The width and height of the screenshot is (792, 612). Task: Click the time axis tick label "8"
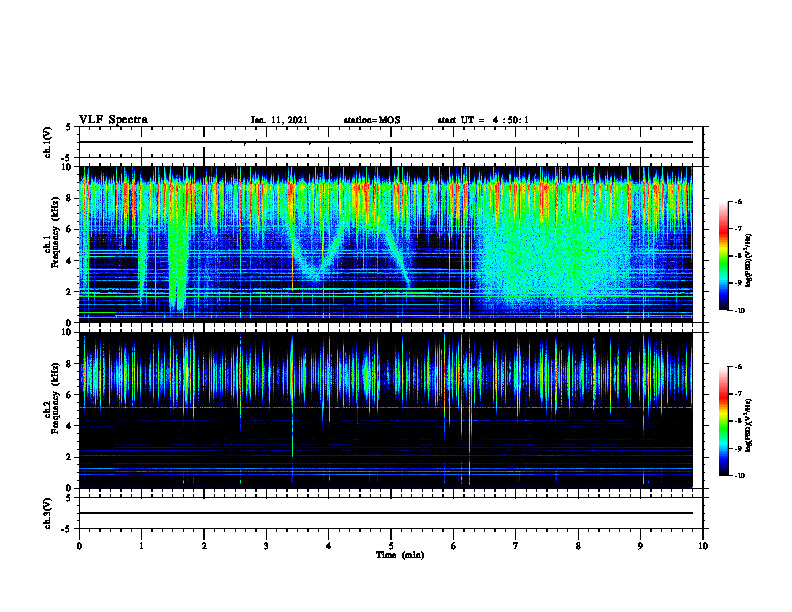(x=578, y=545)
